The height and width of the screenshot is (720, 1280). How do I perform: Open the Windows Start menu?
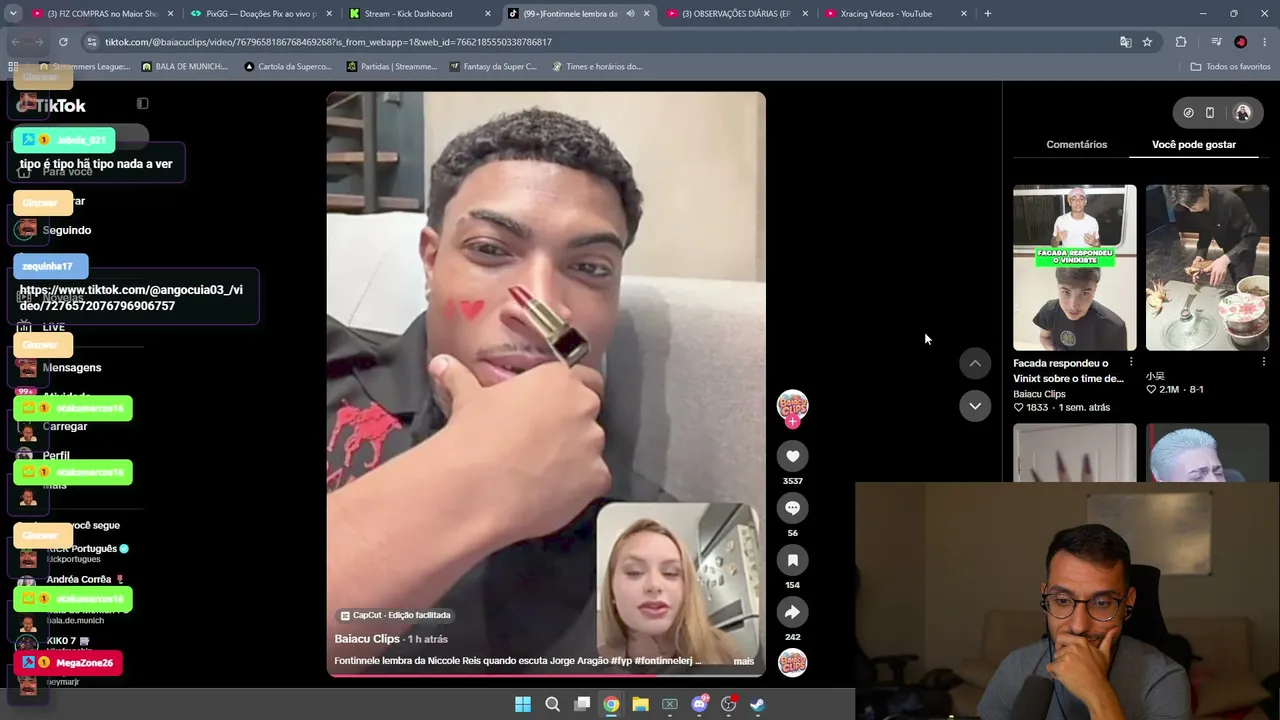pos(522,704)
